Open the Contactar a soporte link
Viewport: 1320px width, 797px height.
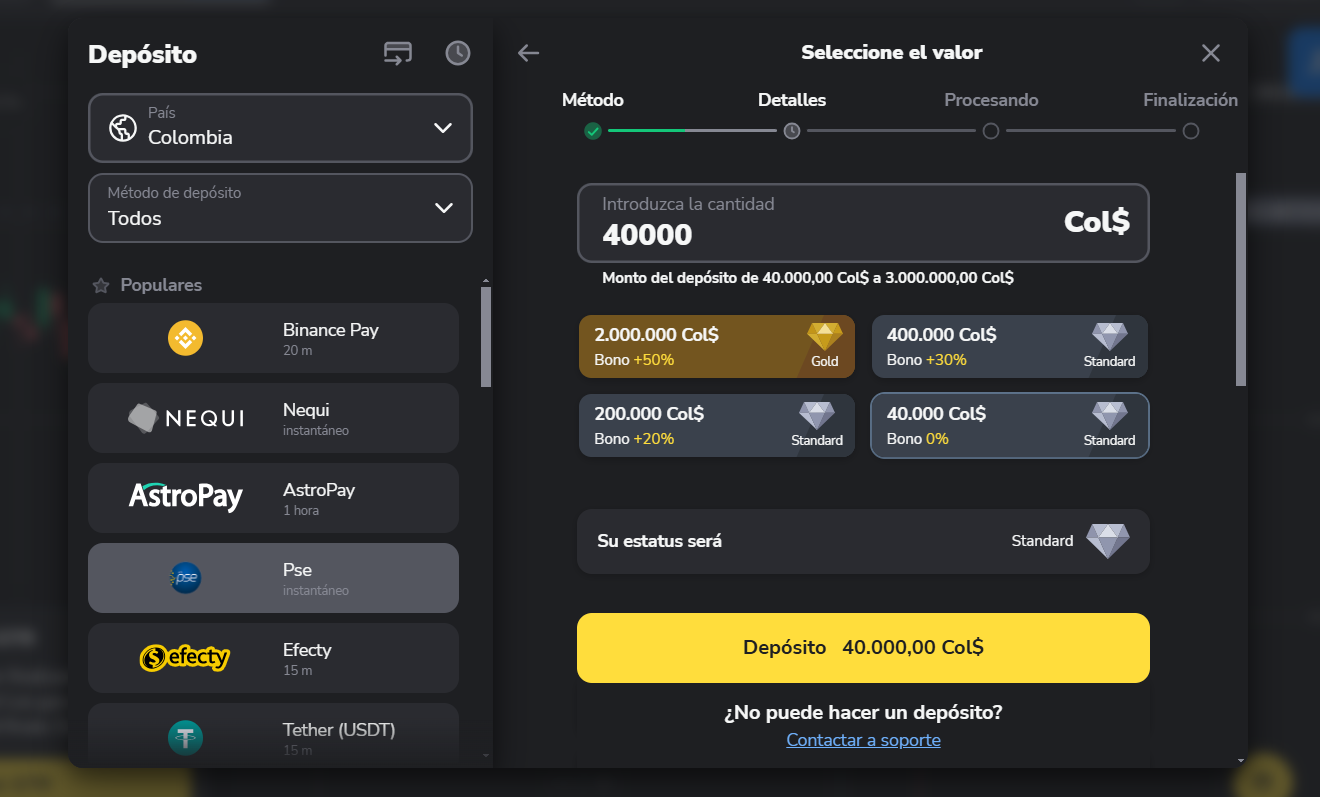click(863, 740)
